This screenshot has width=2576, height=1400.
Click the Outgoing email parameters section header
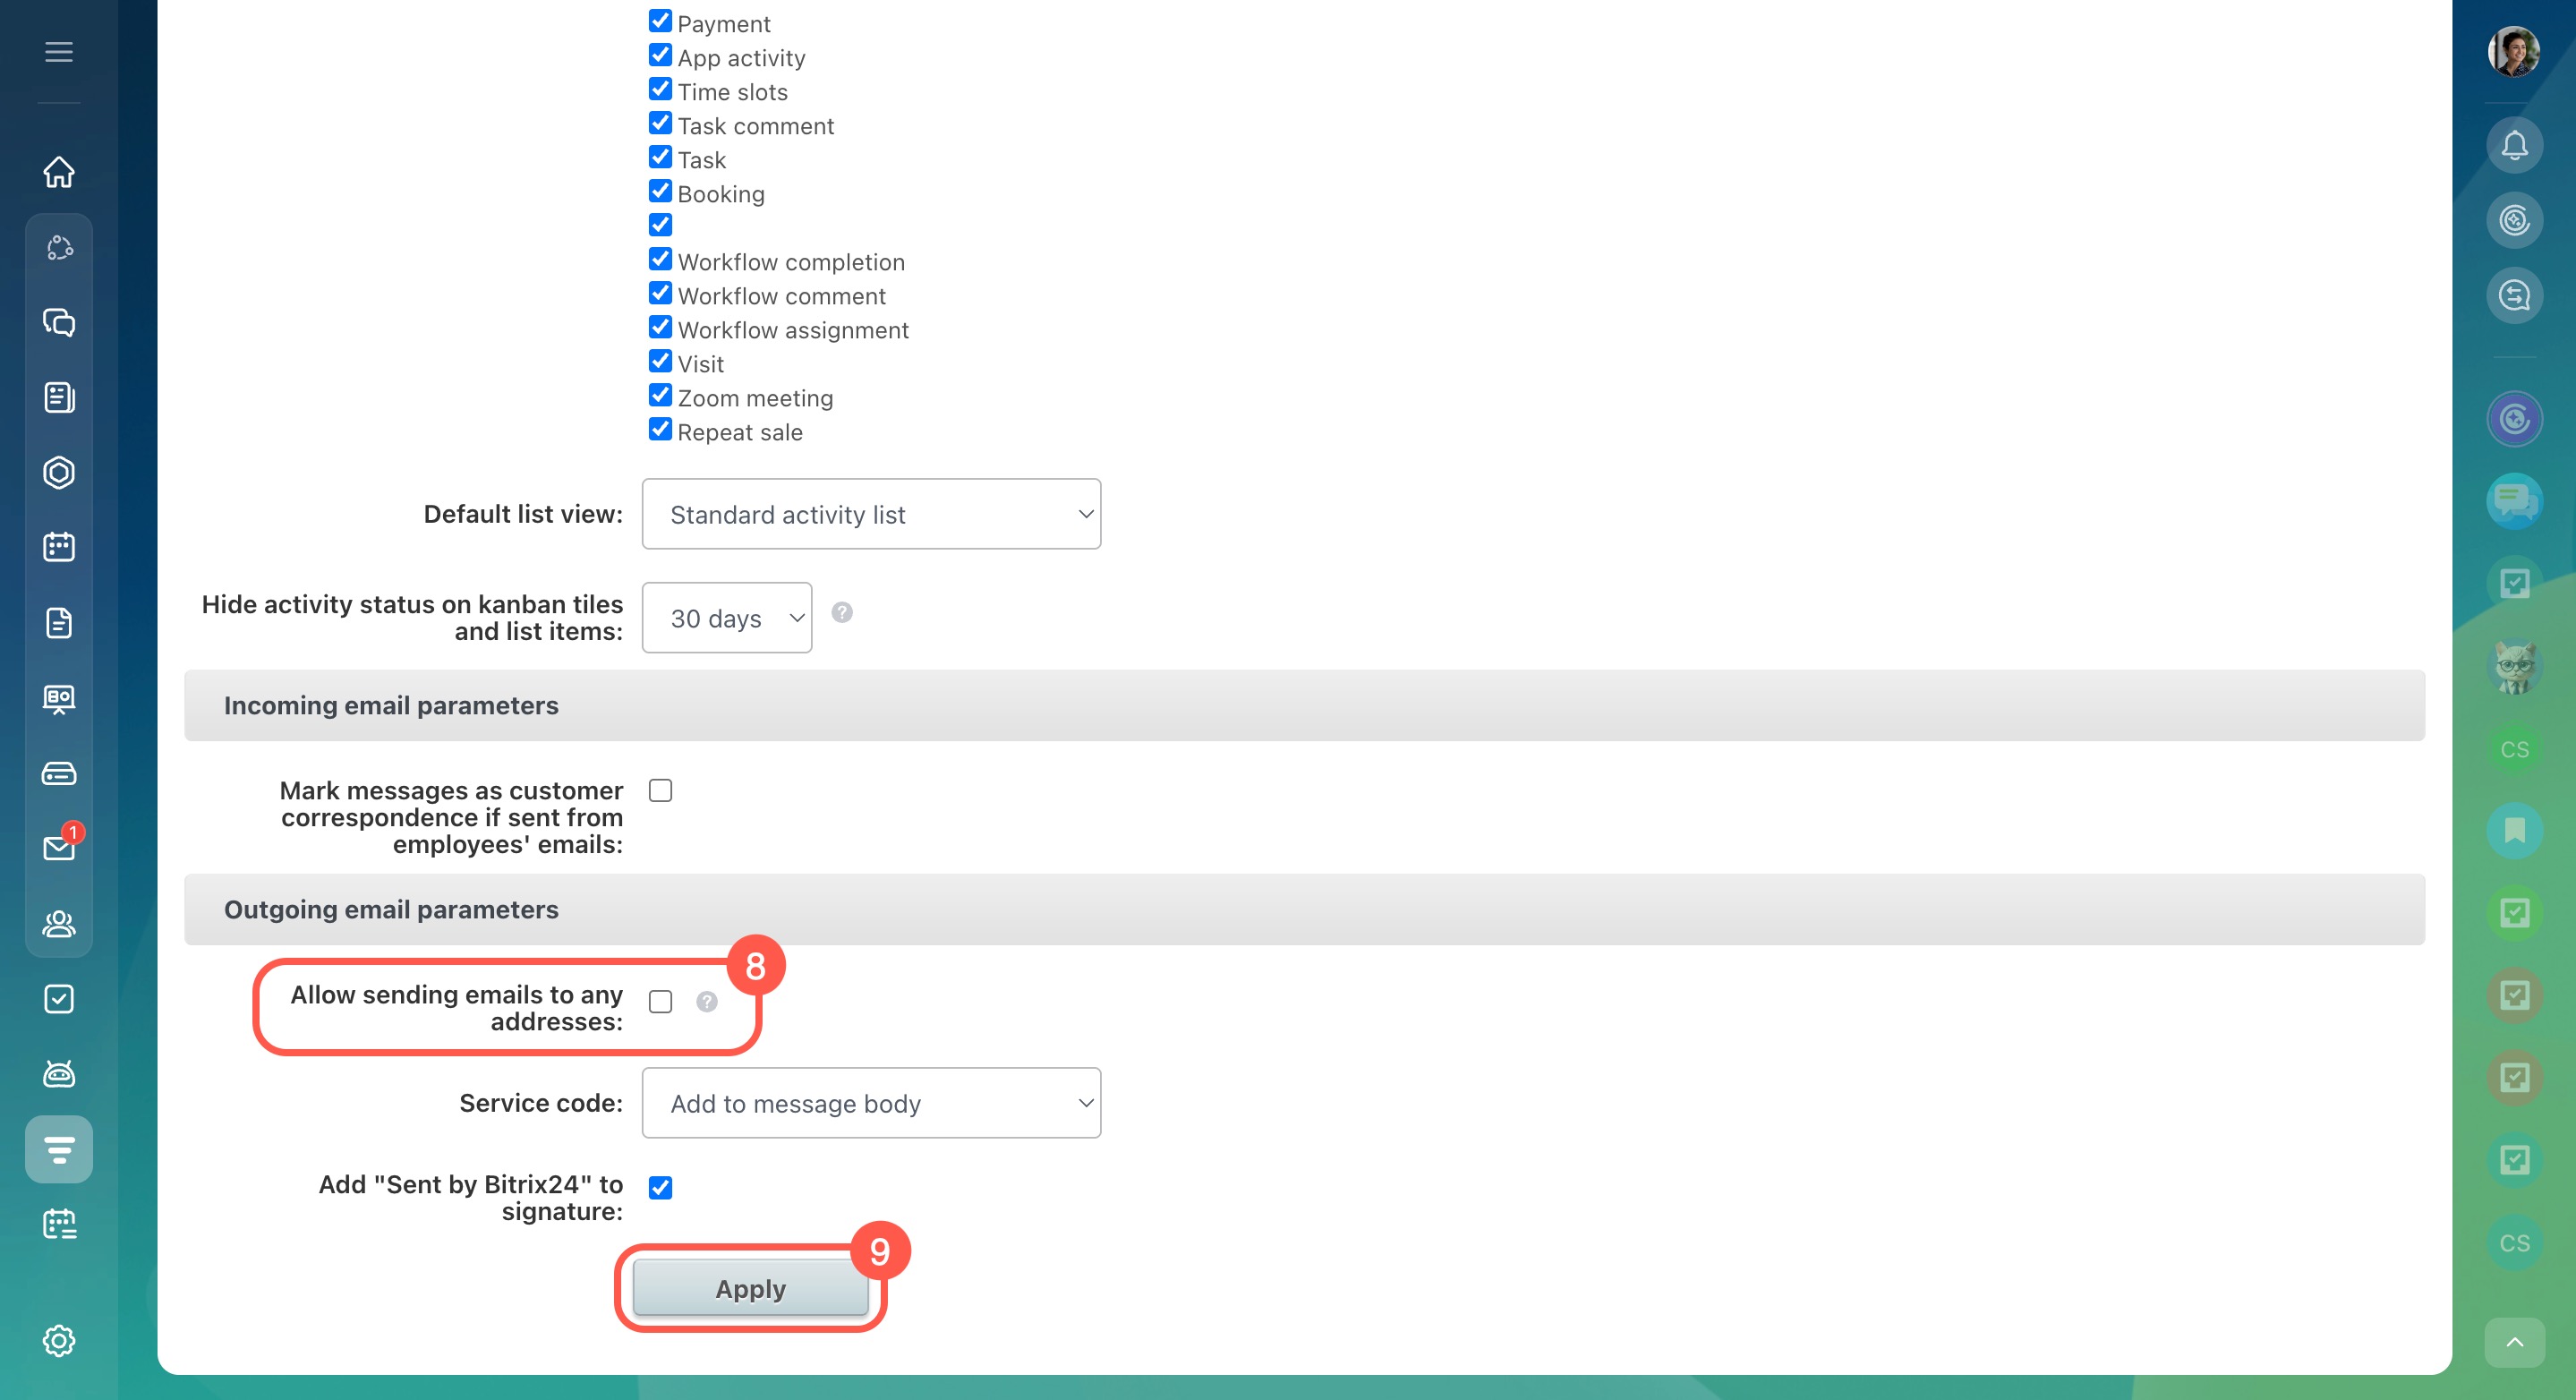pyautogui.click(x=391, y=909)
